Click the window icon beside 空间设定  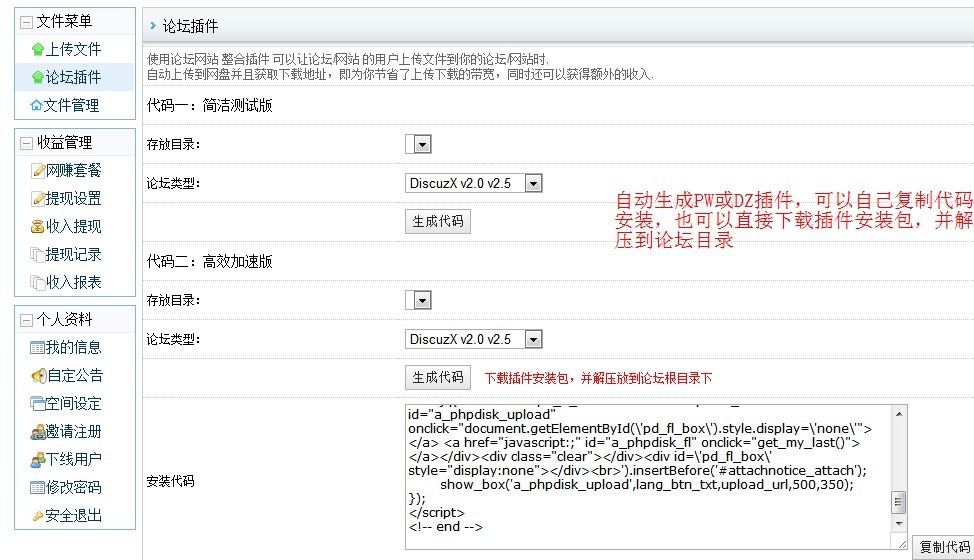click(37, 404)
